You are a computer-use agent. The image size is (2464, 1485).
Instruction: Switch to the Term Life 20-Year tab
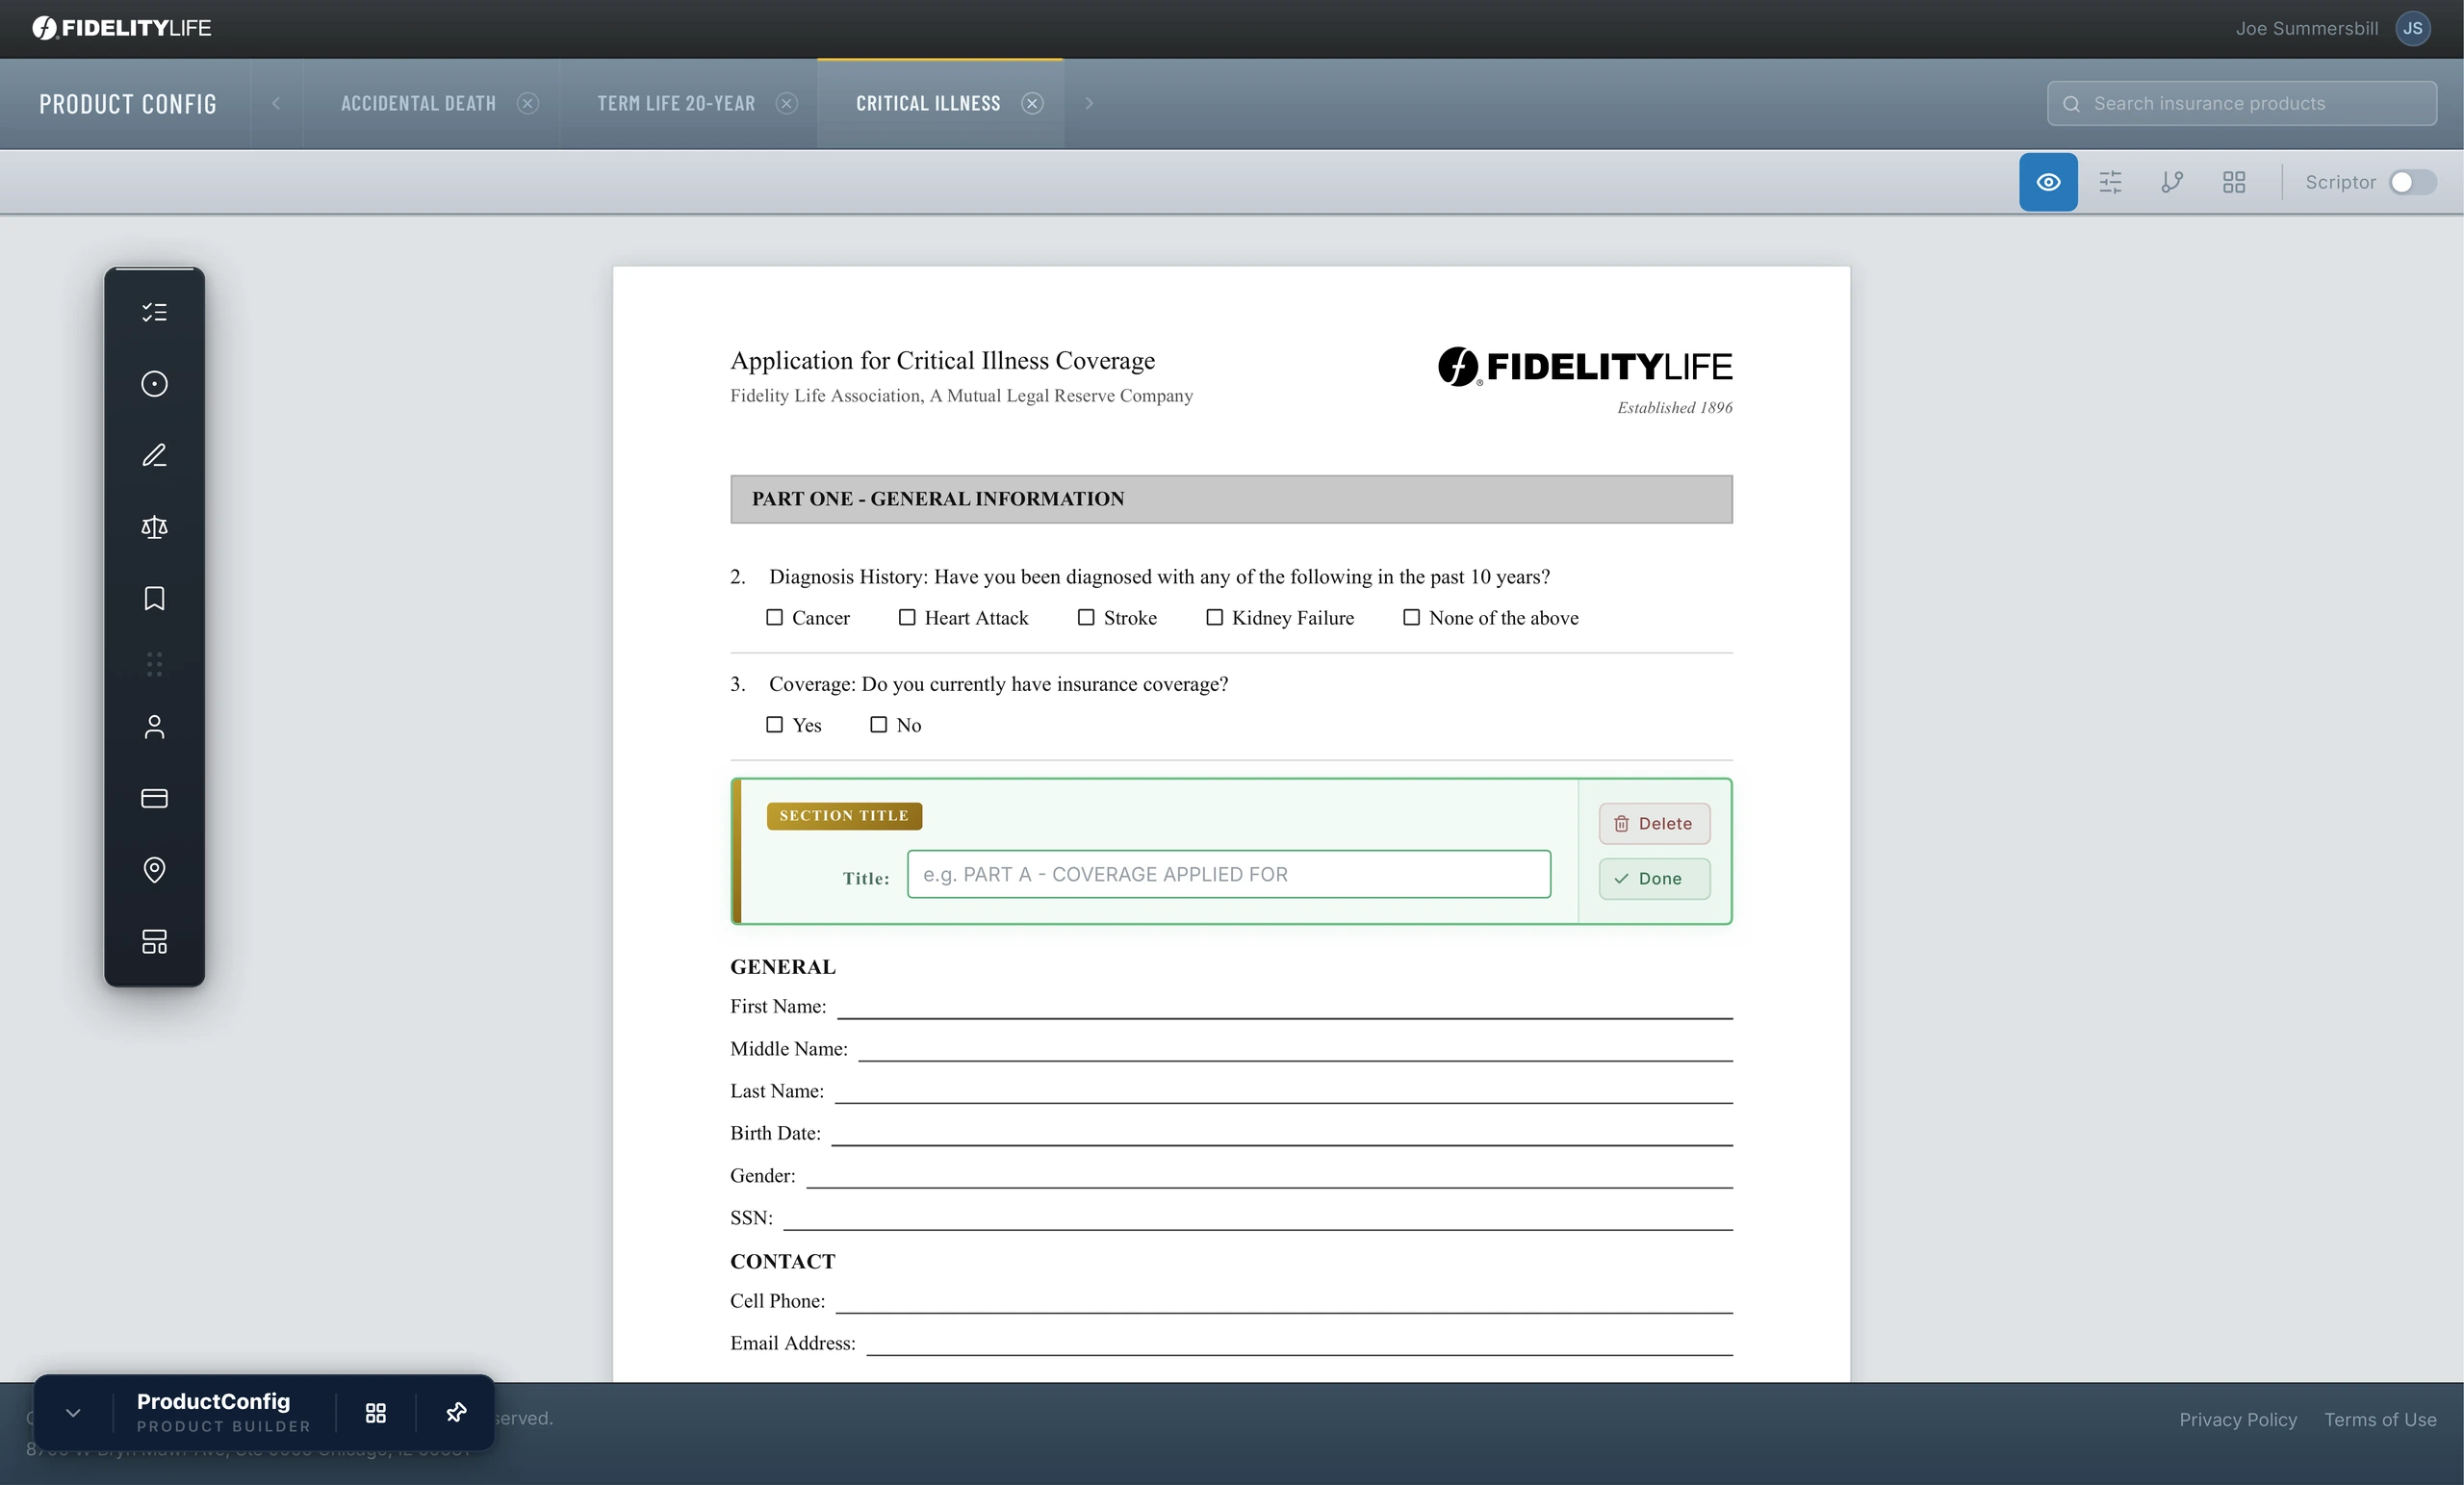(676, 104)
